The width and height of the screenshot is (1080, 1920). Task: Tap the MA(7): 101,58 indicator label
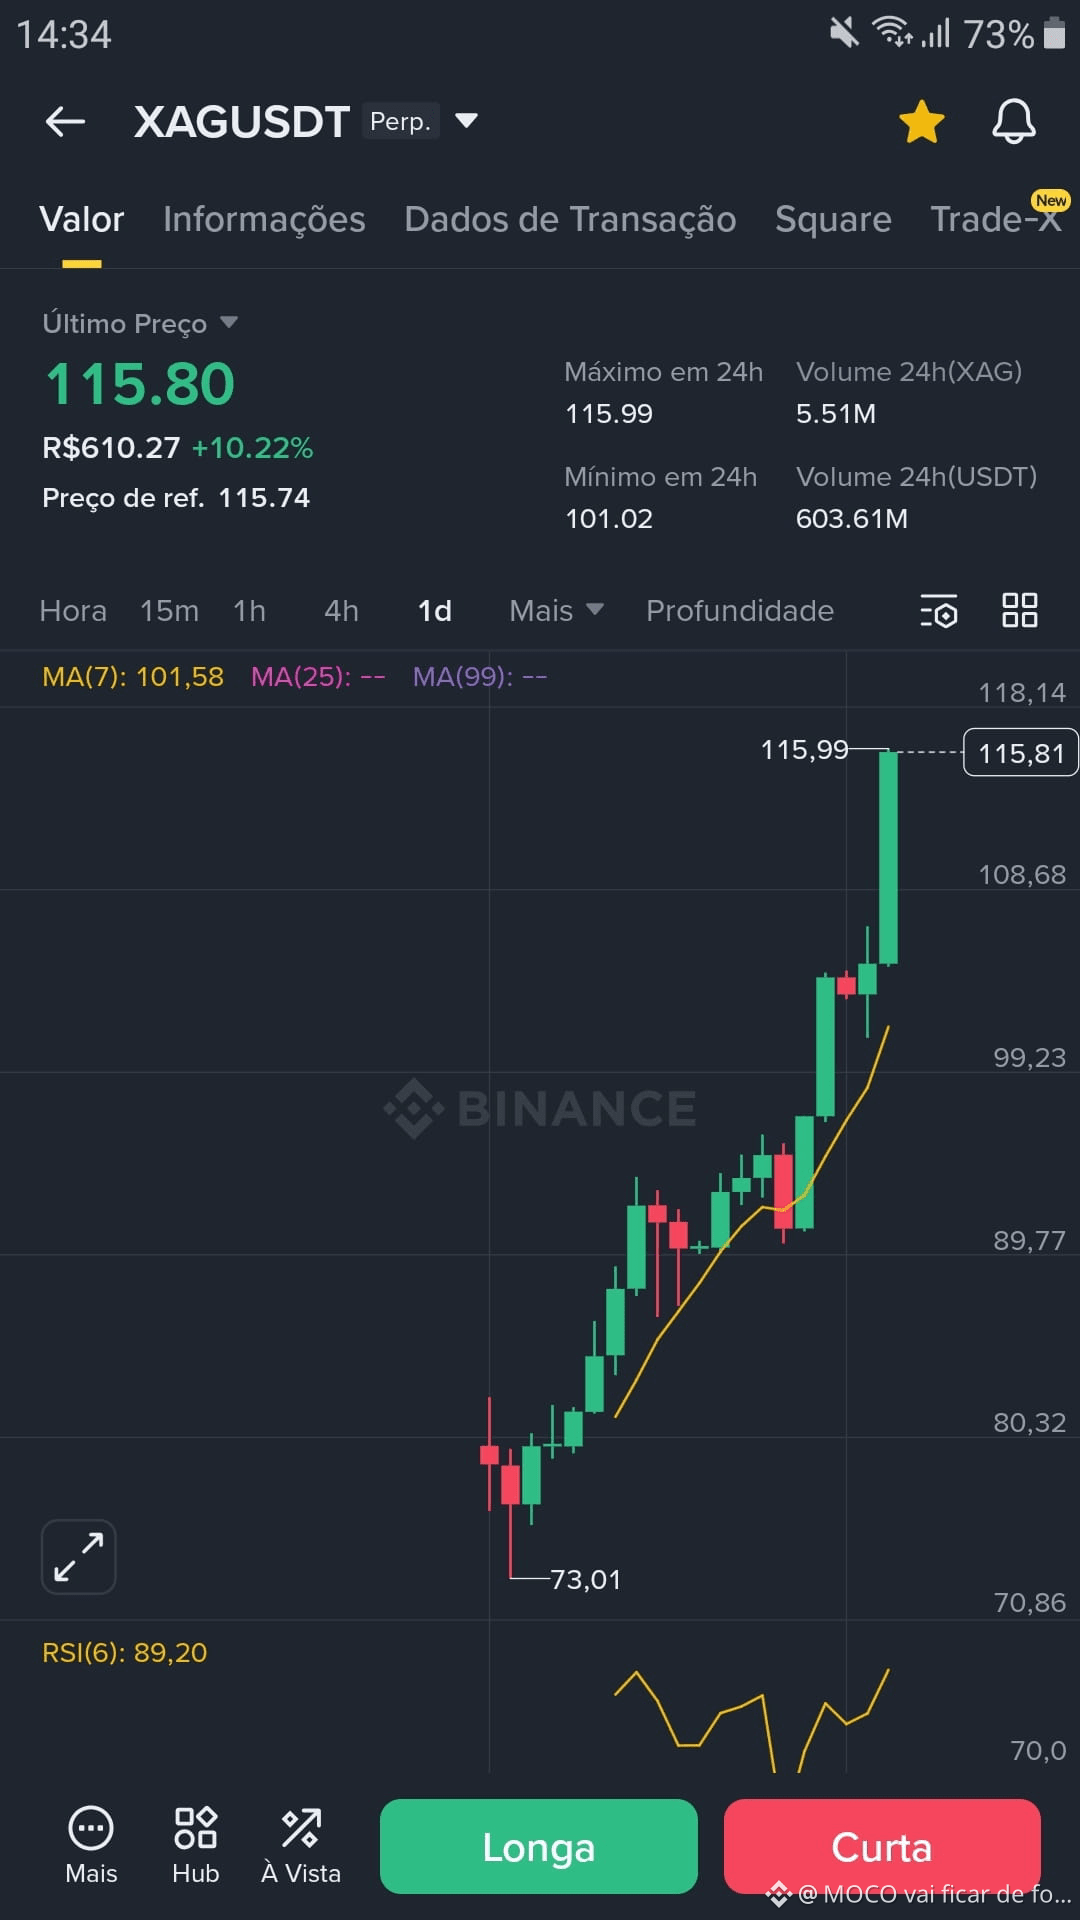(133, 677)
